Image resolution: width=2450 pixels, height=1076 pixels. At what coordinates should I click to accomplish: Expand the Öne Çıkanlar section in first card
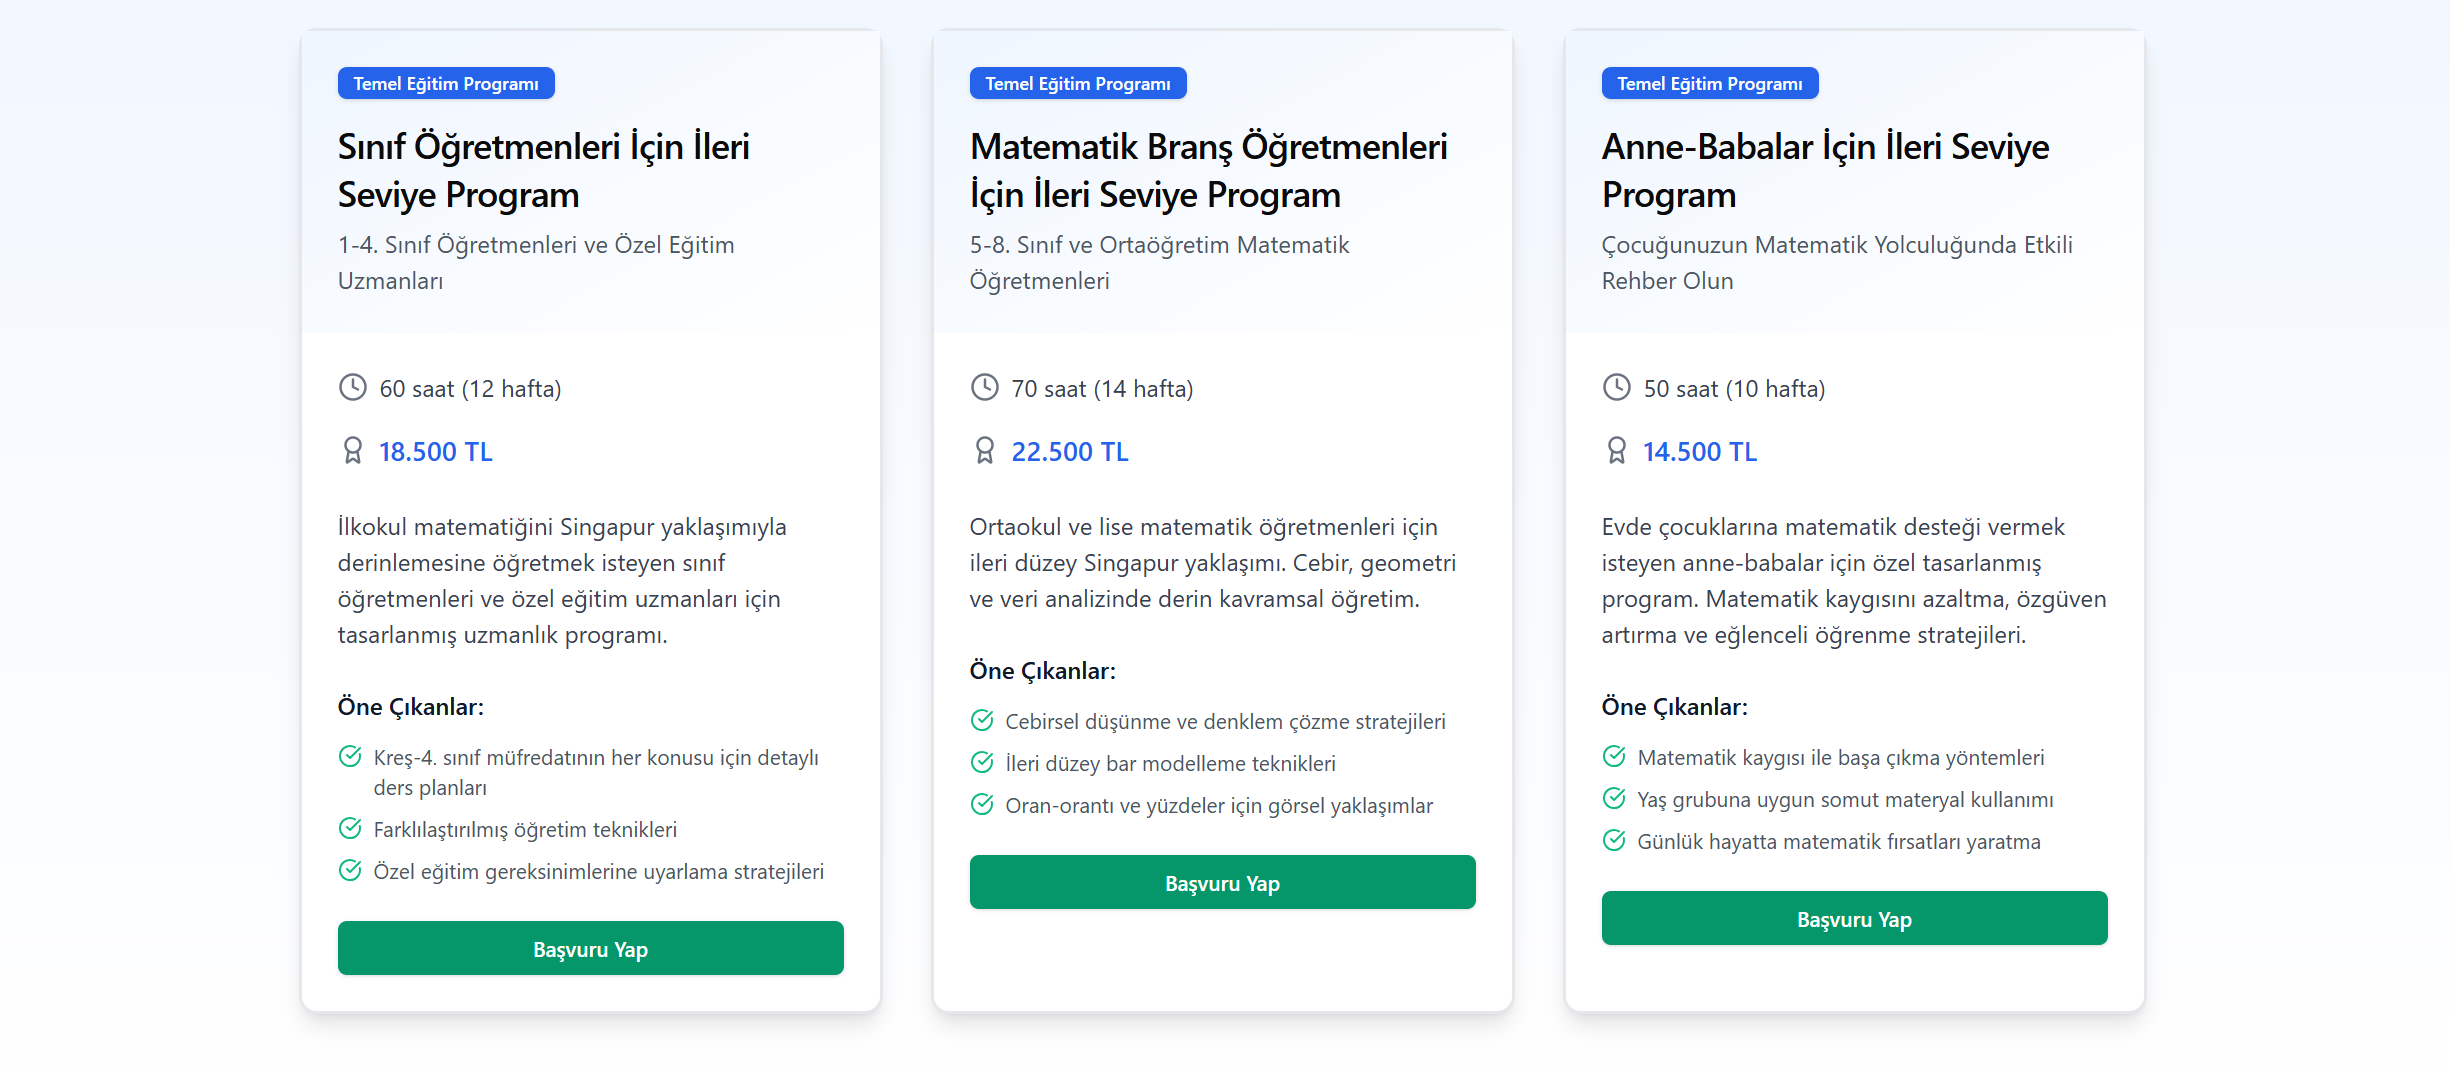point(410,706)
